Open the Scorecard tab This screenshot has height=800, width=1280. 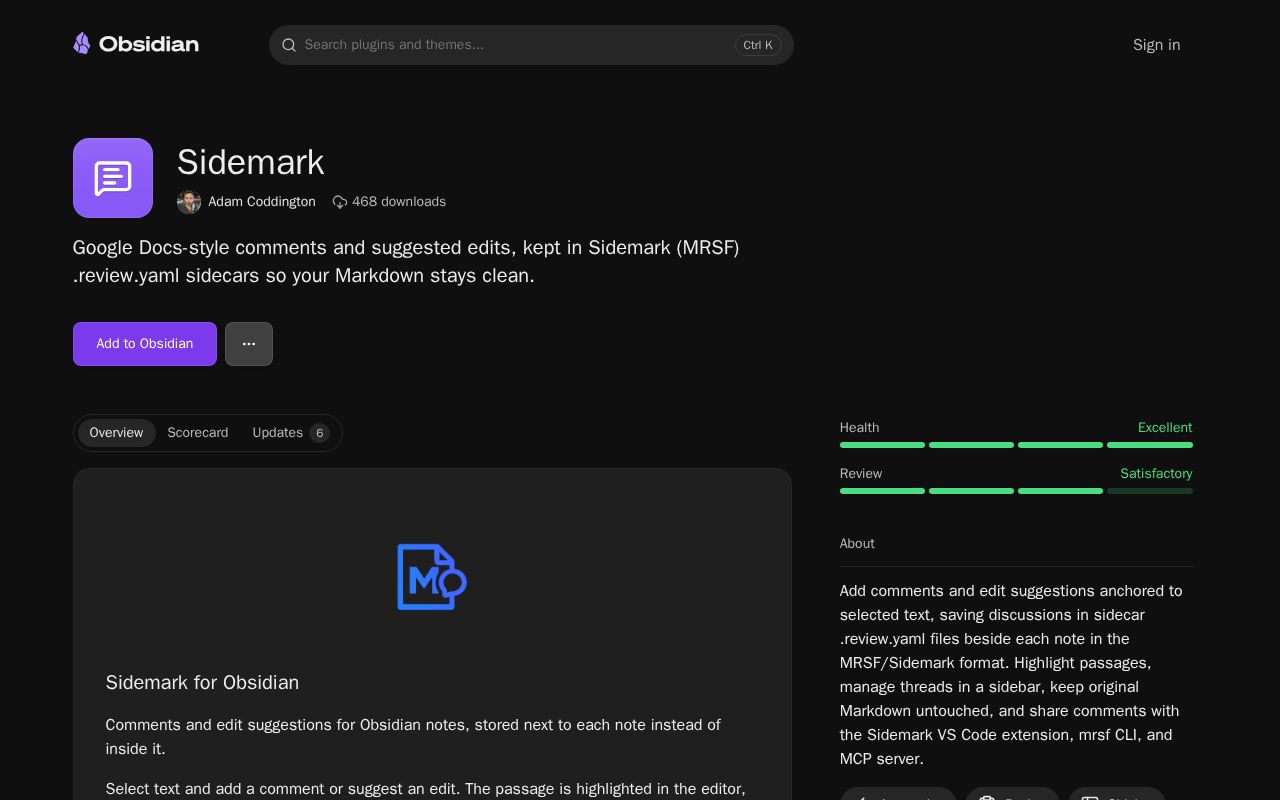198,433
